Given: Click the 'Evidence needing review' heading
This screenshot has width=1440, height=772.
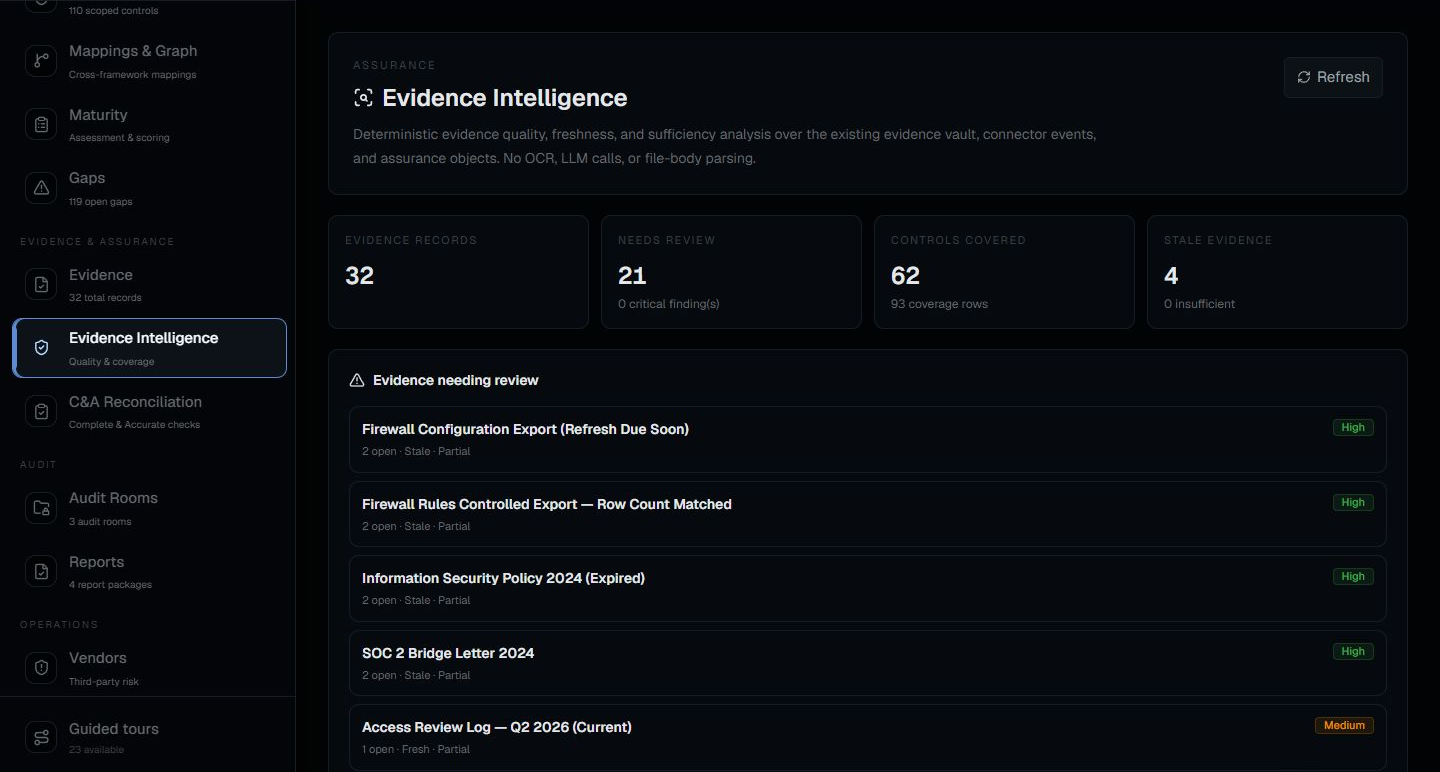Looking at the screenshot, I should tap(456, 380).
